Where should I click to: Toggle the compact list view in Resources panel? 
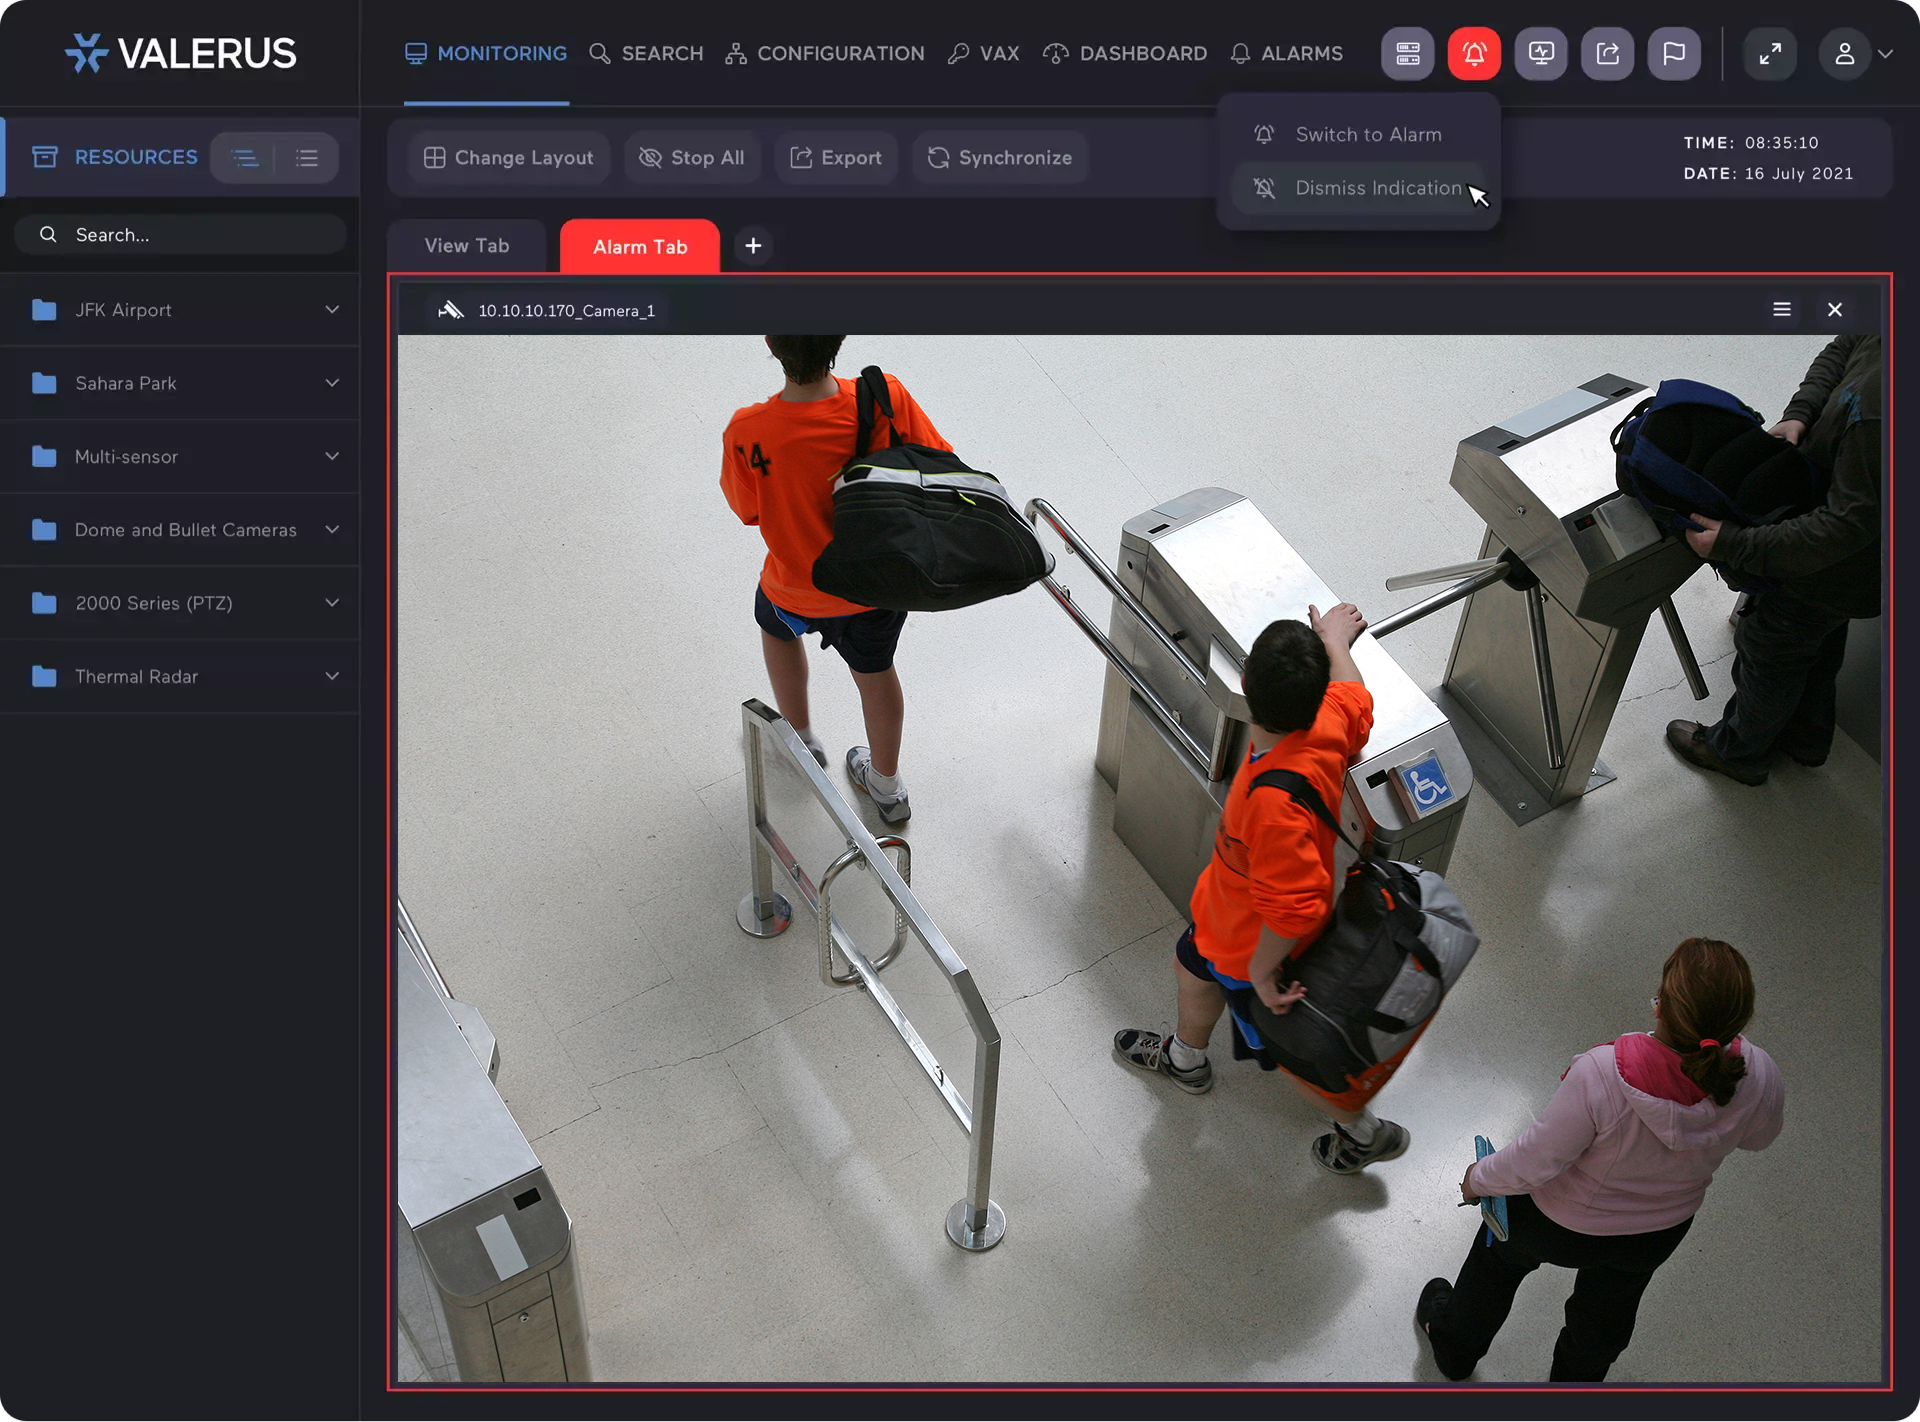tap(307, 157)
